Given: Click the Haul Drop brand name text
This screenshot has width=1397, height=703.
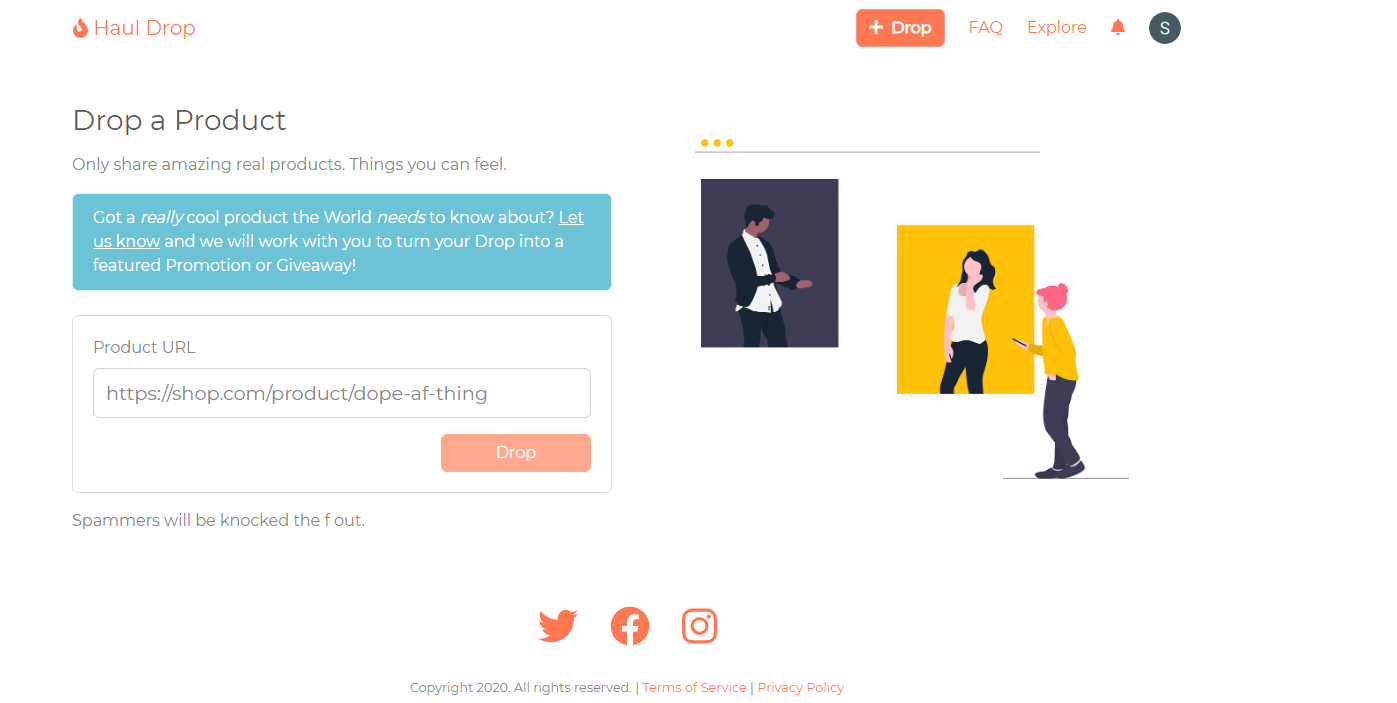Looking at the screenshot, I should [144, 28].
